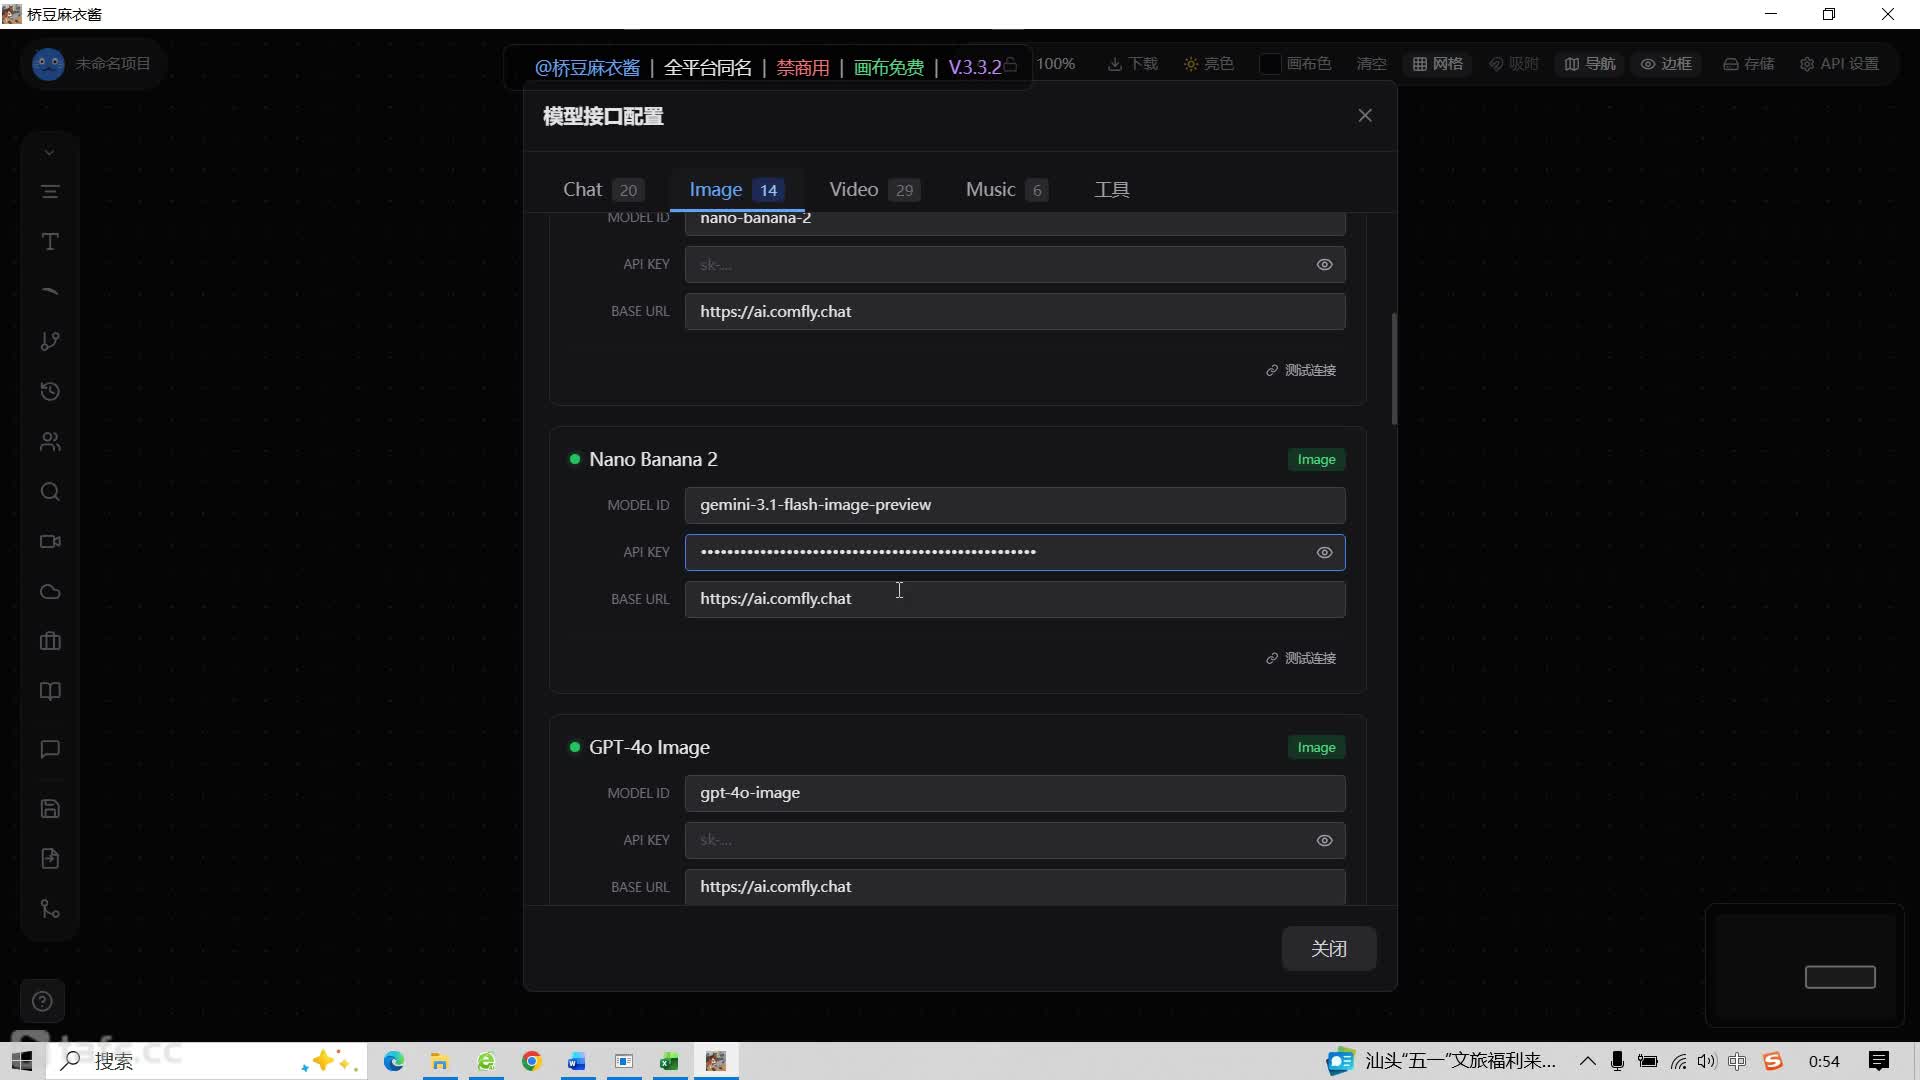
Task: Expand the system tray hidden icons
Action: click(x=1587, y=1061)
